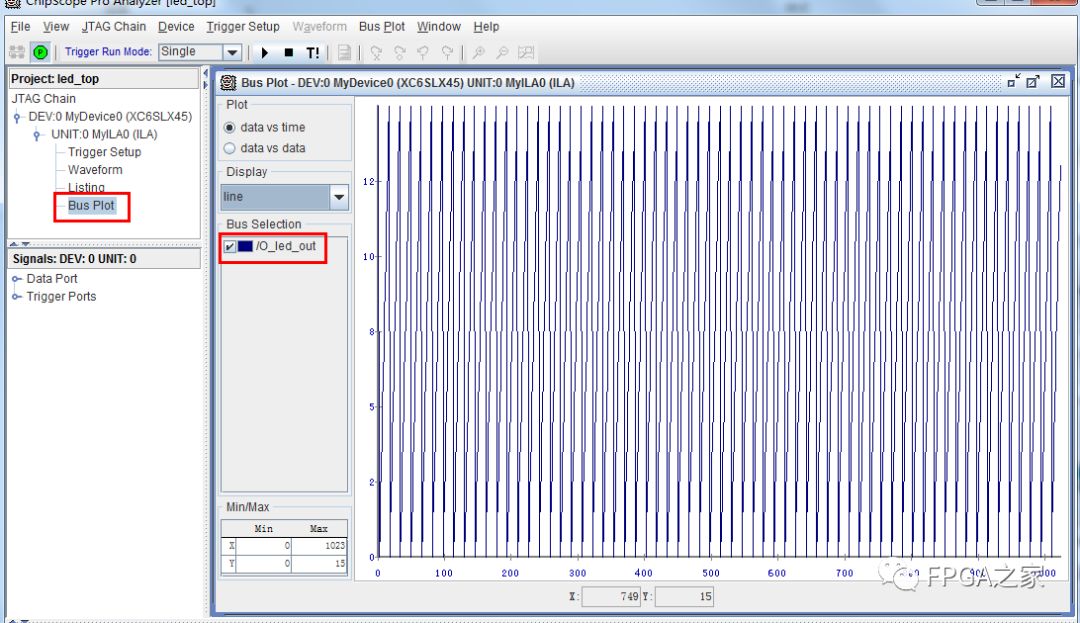
Task: Click the Bus Plot window title icon
Action: click(x=228, y=83)
